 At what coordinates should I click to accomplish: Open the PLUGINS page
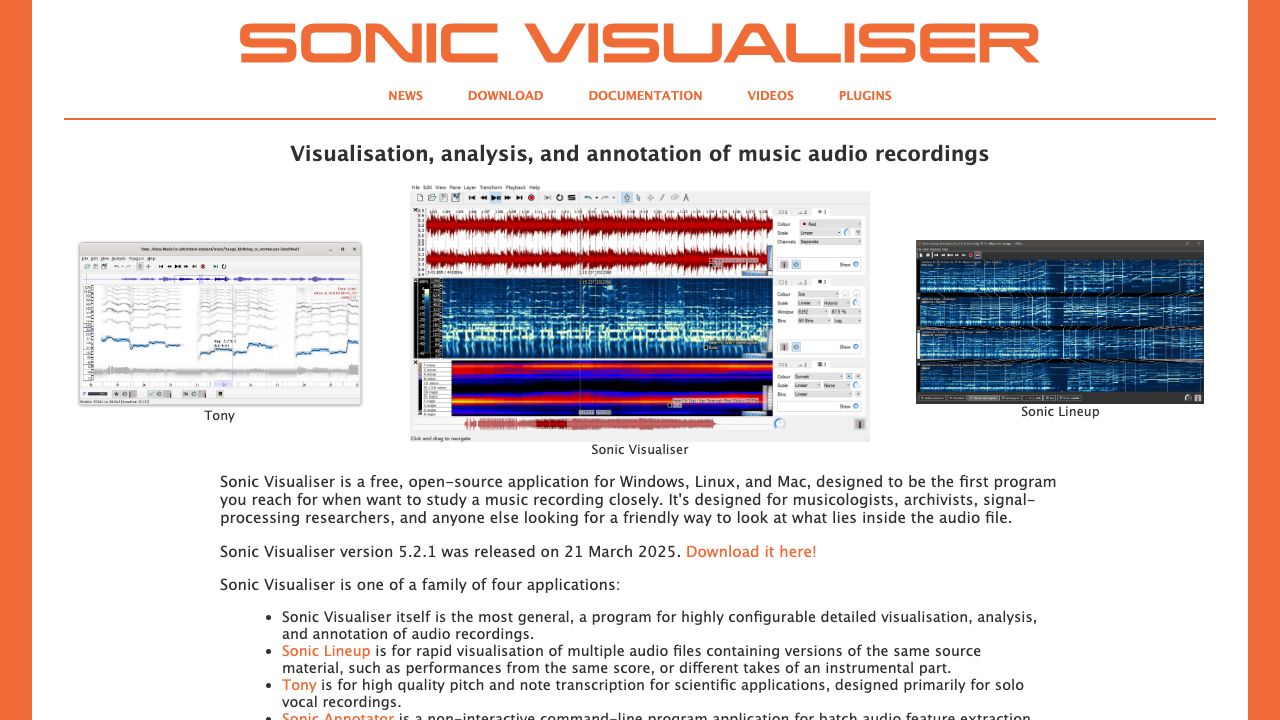coord(865,96)
